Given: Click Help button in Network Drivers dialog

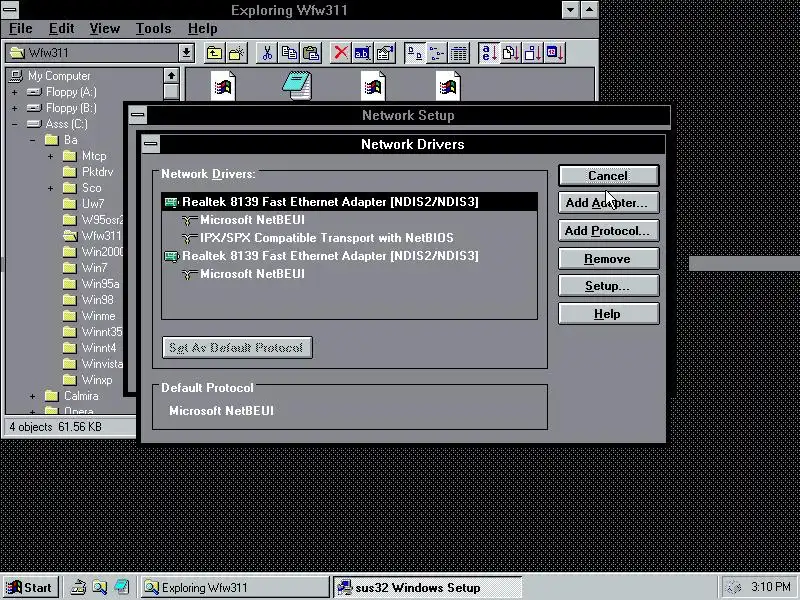Looking at the screenshot, I should [x=608, y=314].
